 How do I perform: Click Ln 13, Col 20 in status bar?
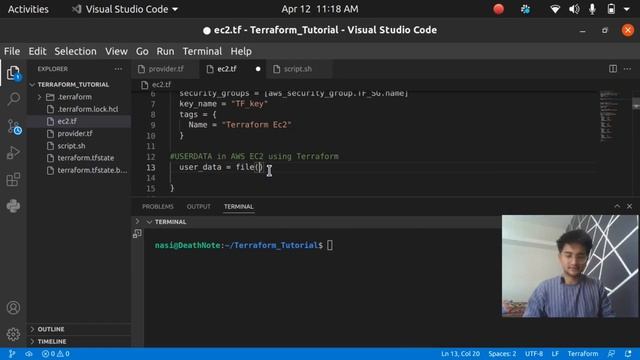point(460,354)
